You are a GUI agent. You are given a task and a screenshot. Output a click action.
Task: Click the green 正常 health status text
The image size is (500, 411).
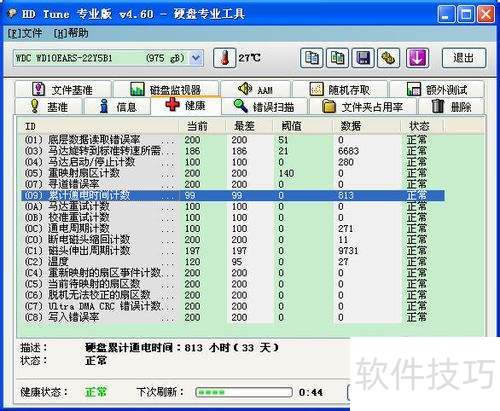point(96,392)
